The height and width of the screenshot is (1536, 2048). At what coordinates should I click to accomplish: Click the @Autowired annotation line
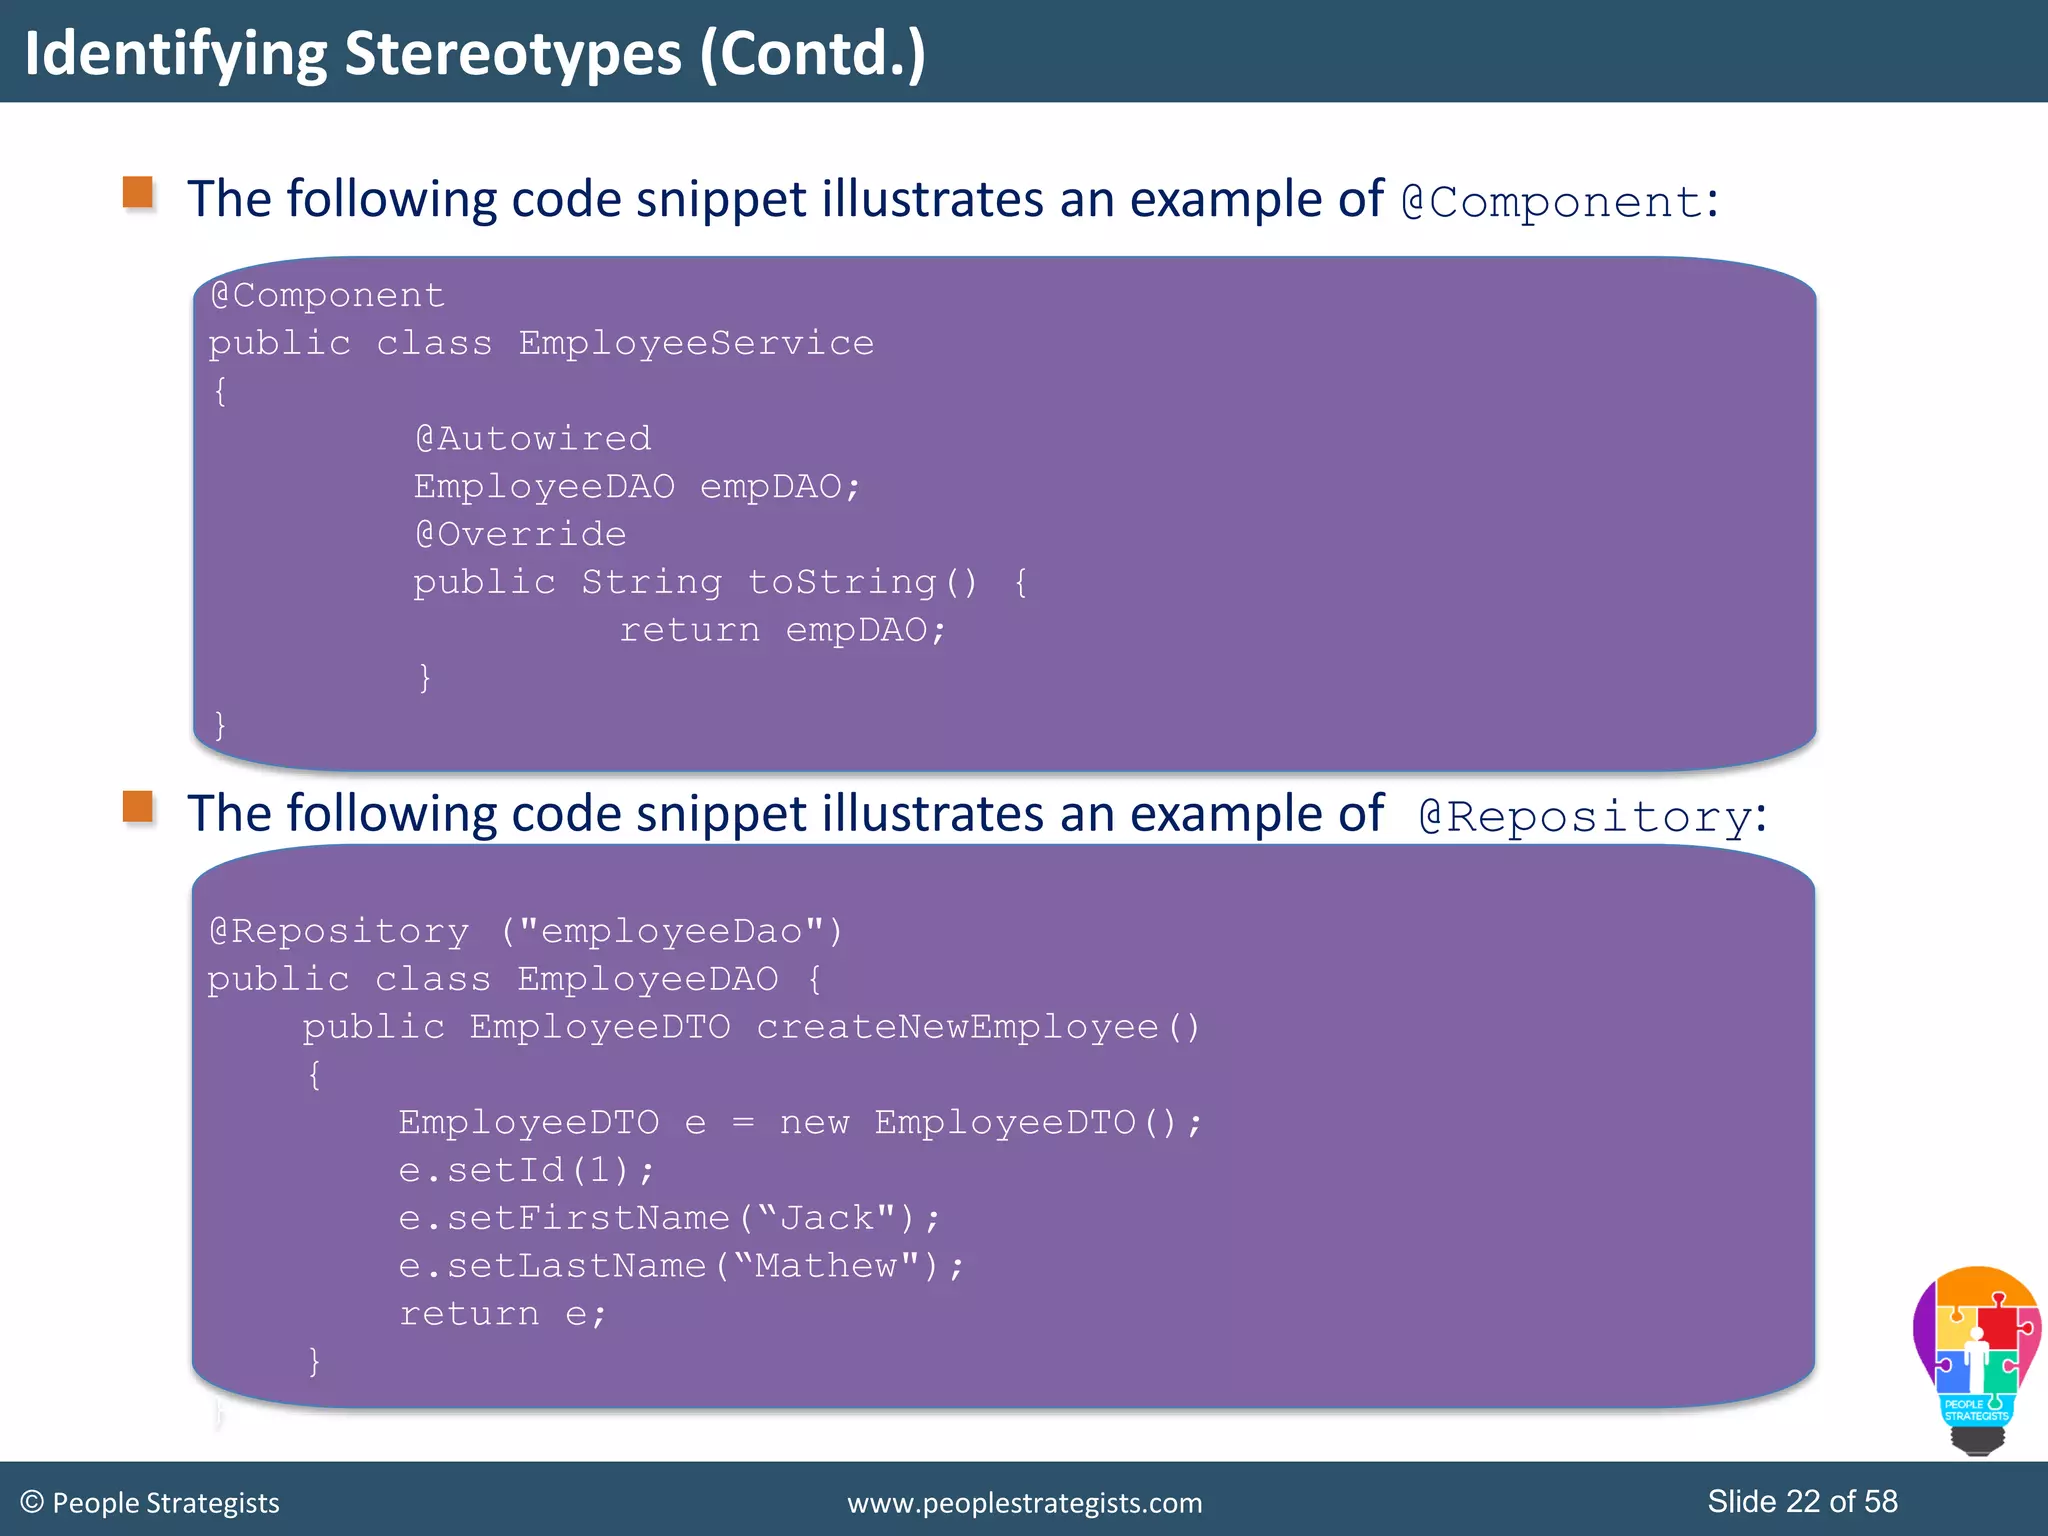pyautogui.click(x=533, y=438)
